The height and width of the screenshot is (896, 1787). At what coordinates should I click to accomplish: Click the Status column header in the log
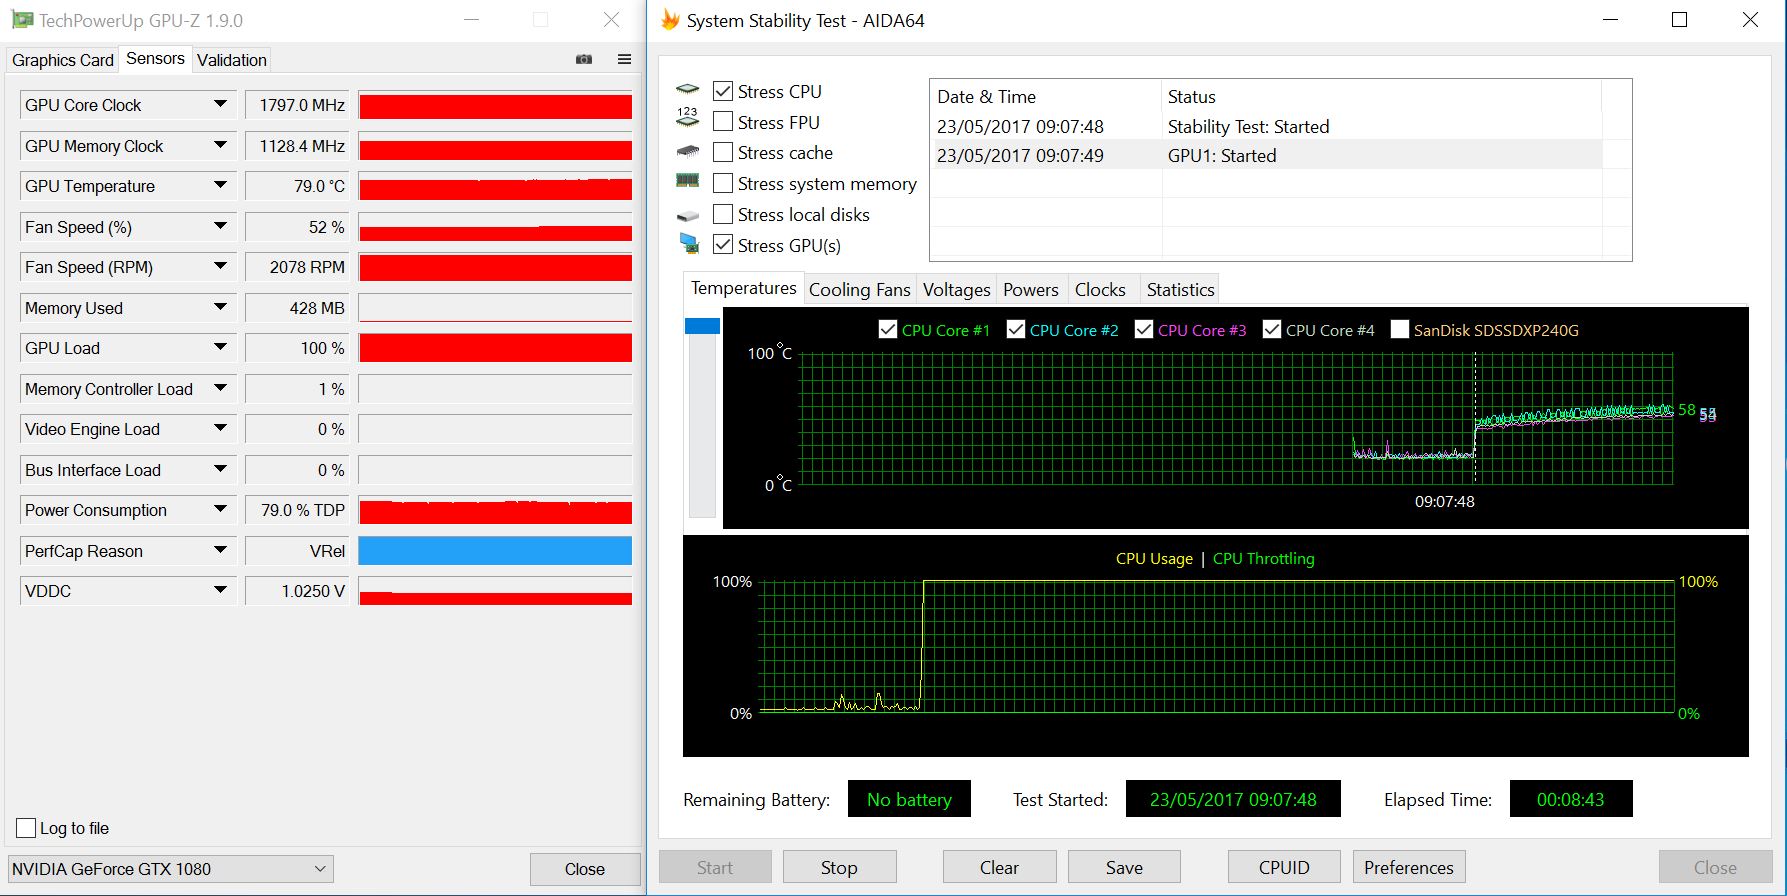coord(1382,97)
